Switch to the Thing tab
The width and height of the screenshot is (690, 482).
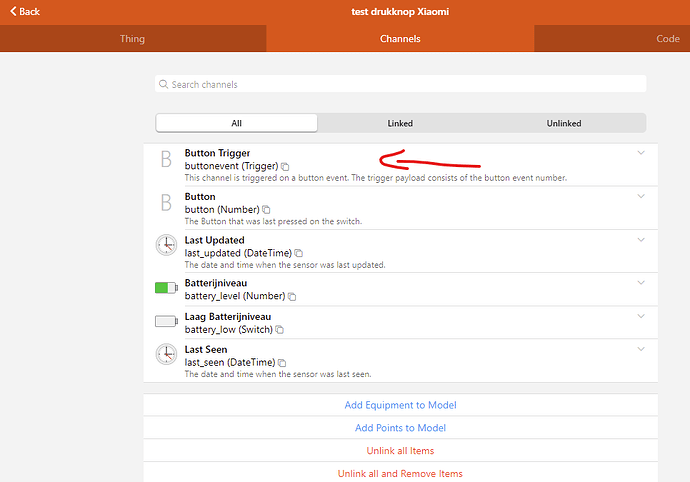(x=132, y=39)
